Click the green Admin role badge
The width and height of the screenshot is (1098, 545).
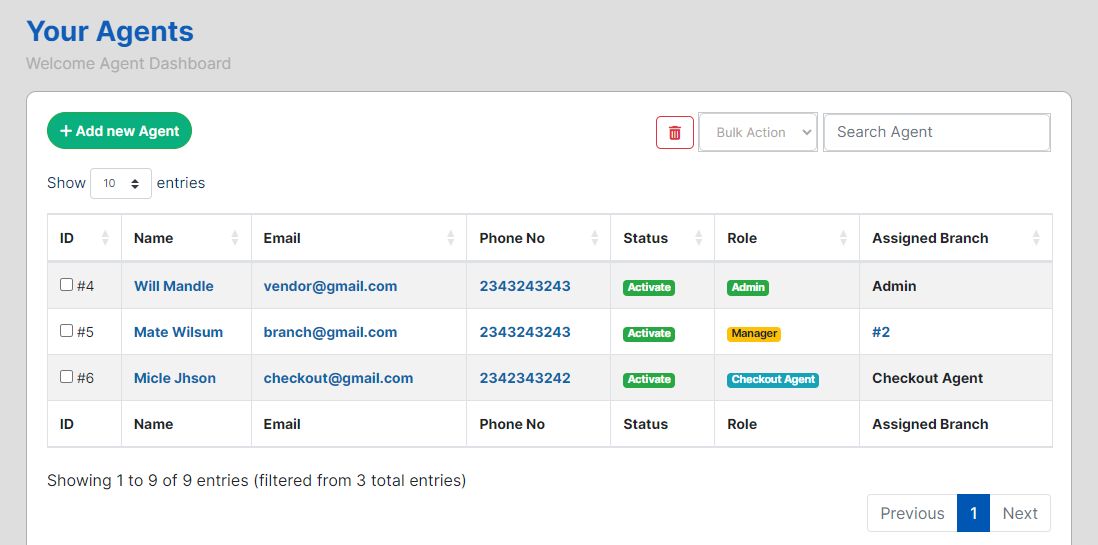click(748, 287)
